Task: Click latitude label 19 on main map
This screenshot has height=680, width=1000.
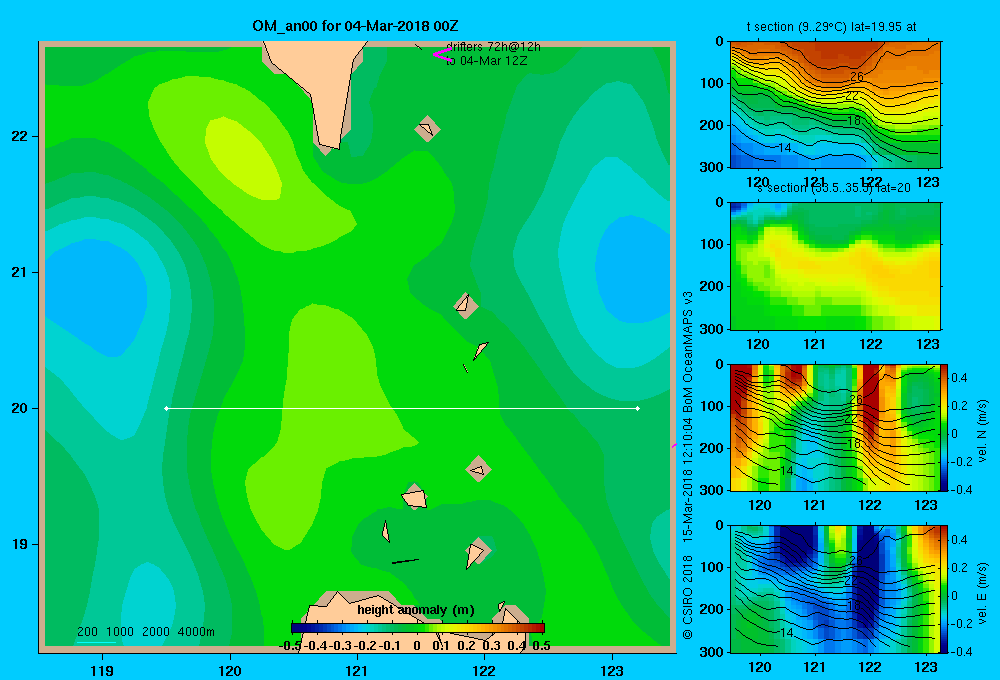Action: (20, 544)
